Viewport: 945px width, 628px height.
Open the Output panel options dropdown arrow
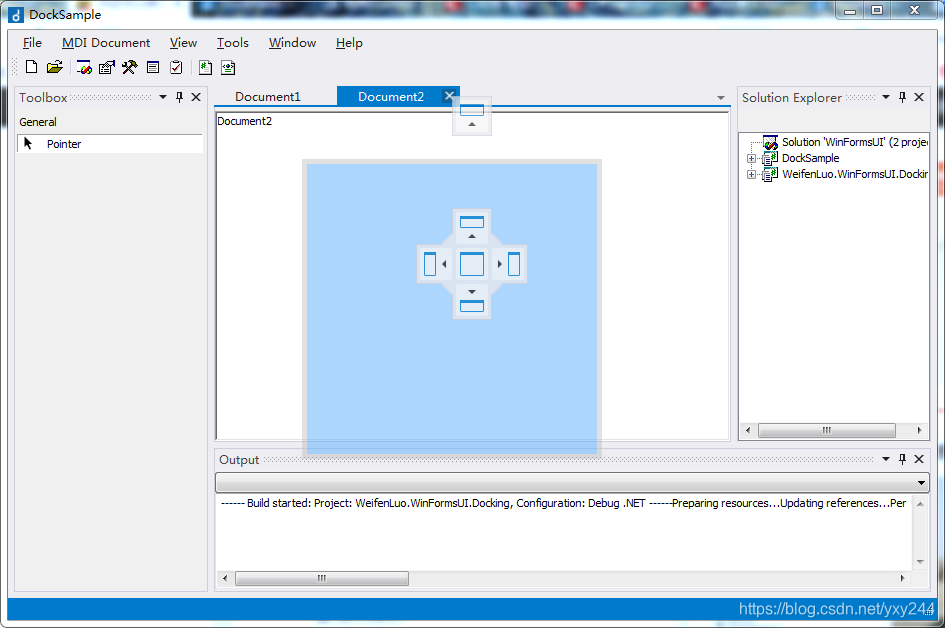point(886,459)
